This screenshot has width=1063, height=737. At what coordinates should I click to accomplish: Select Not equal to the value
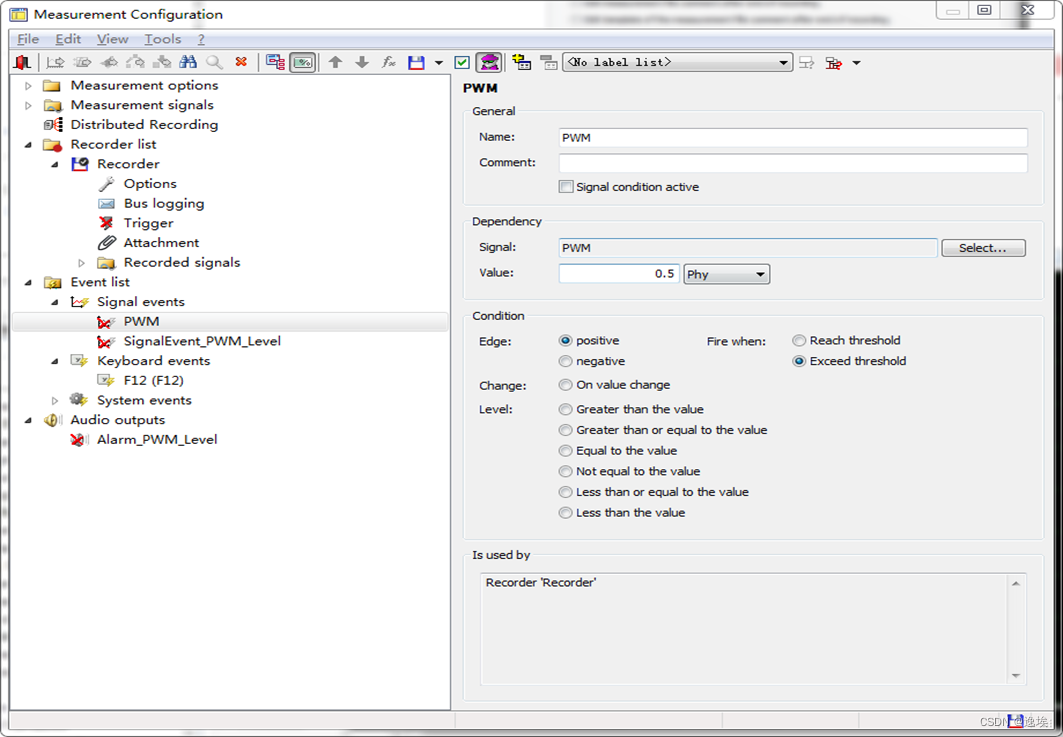coord(565,471)
